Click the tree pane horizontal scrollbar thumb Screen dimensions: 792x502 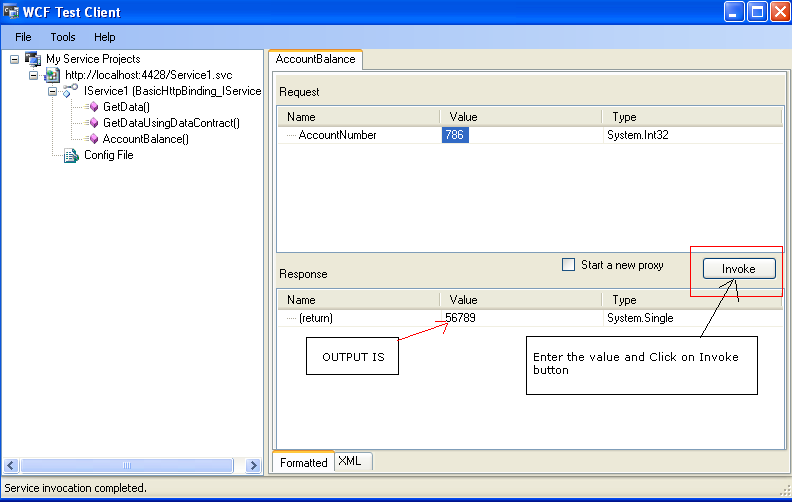[127, 465]
